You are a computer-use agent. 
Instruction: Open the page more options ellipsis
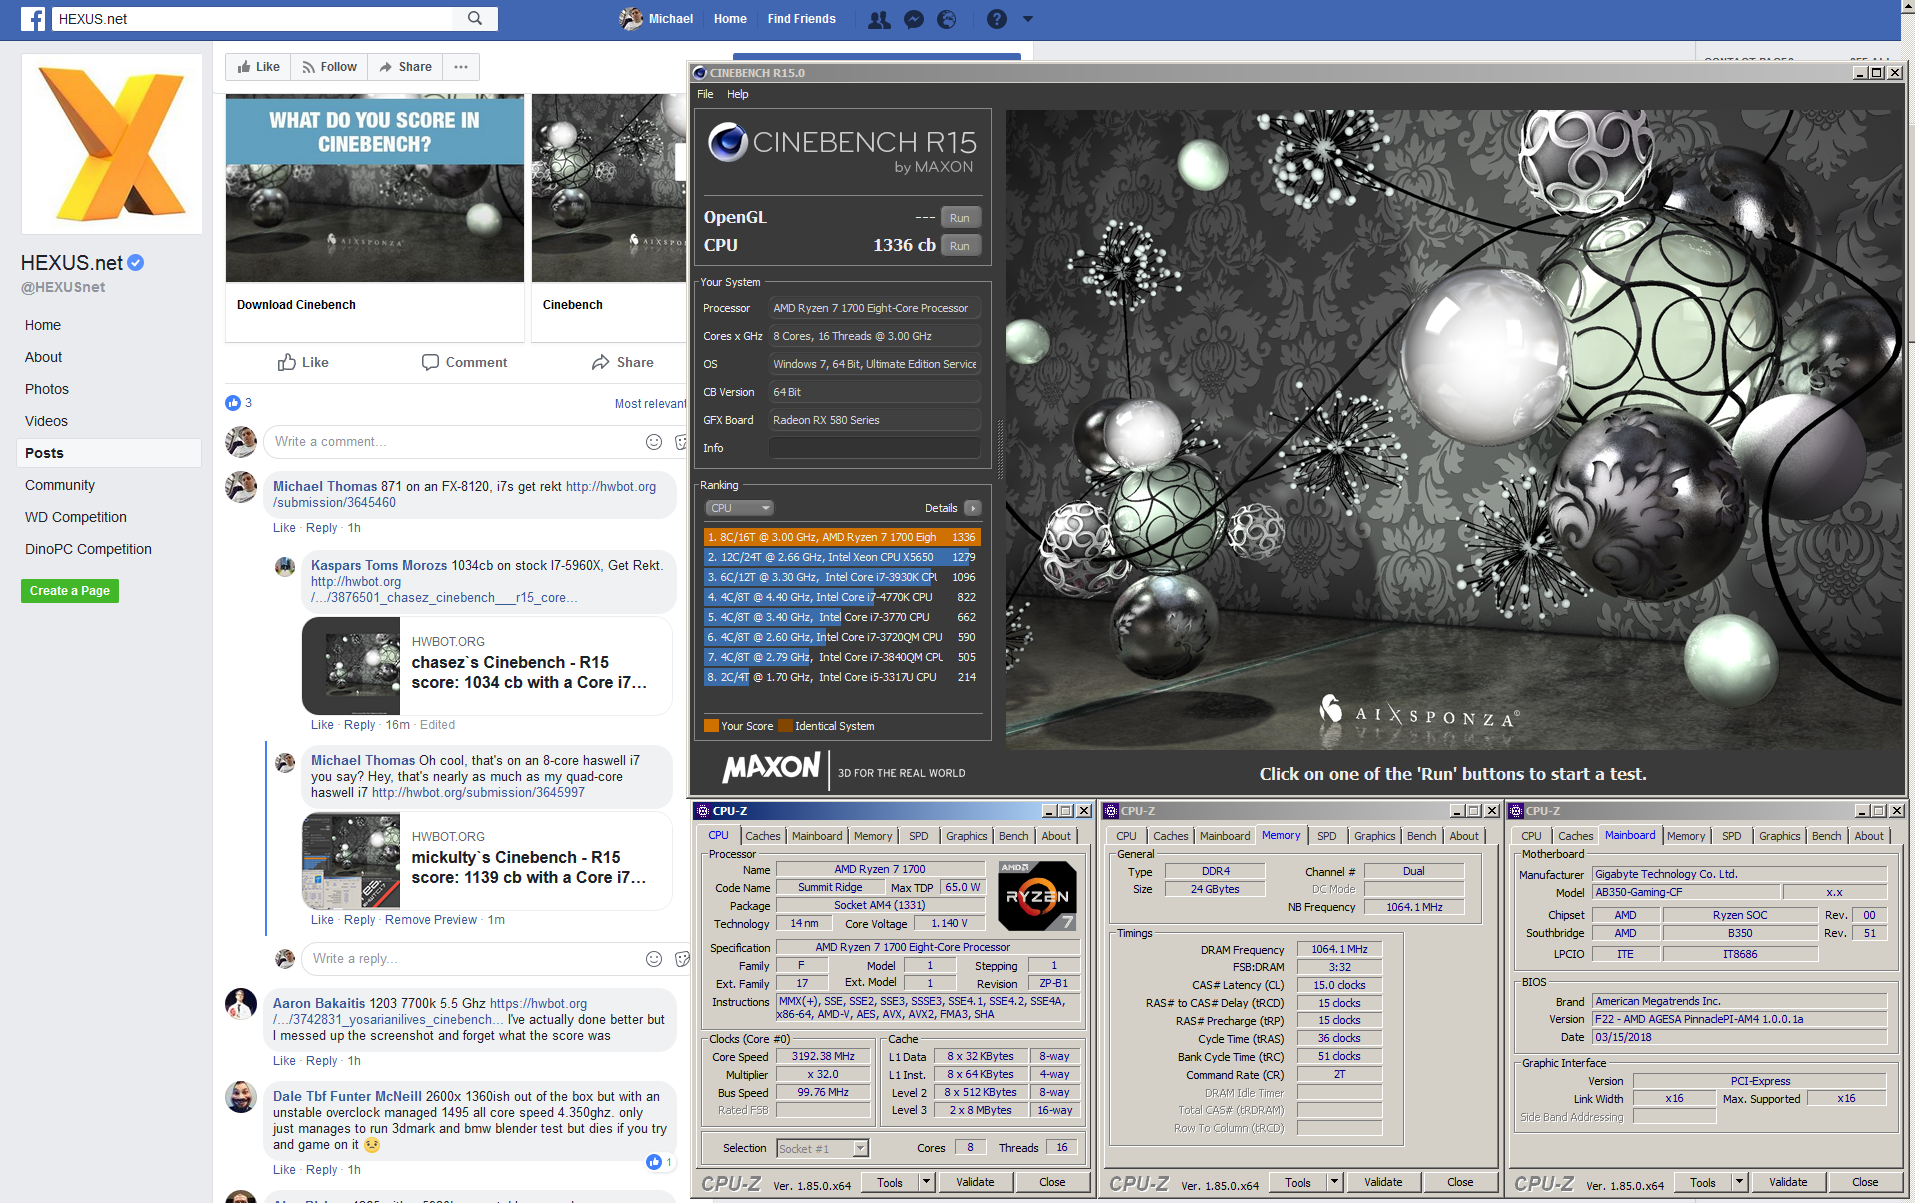pyautogui.click(x=460, y=67)
